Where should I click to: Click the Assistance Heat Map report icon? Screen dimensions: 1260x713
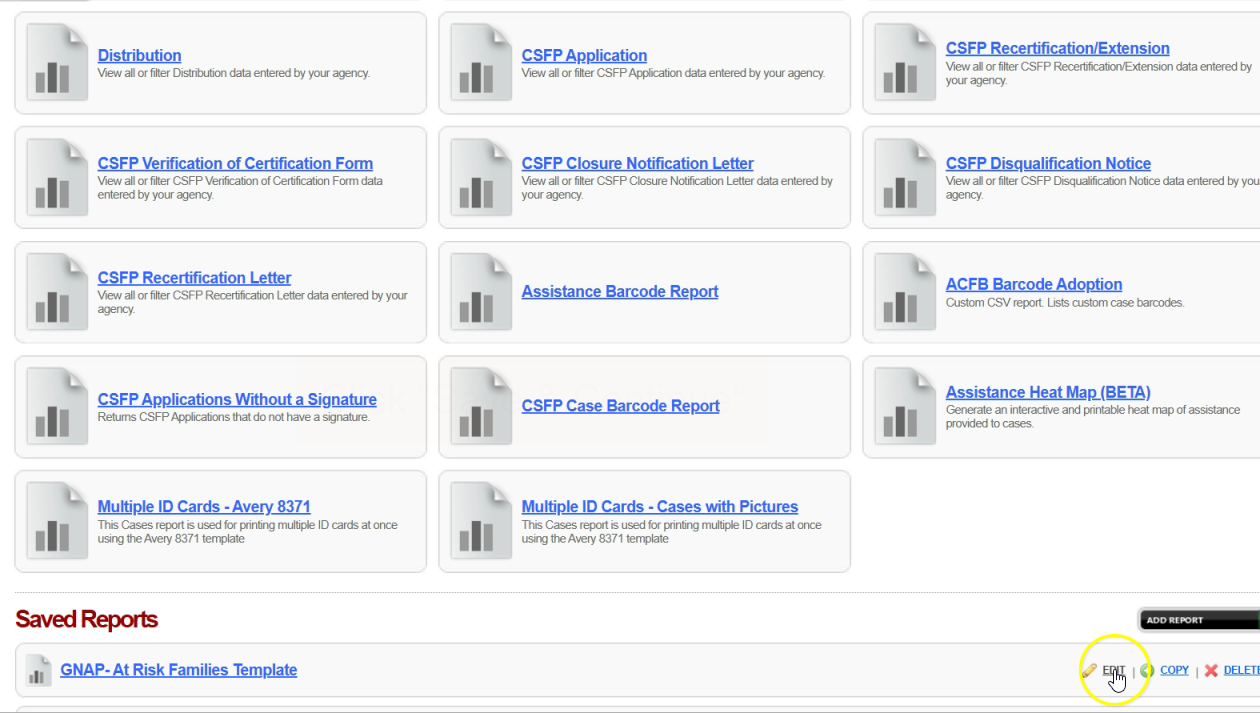pyautogui.click(x=905, y=406)
